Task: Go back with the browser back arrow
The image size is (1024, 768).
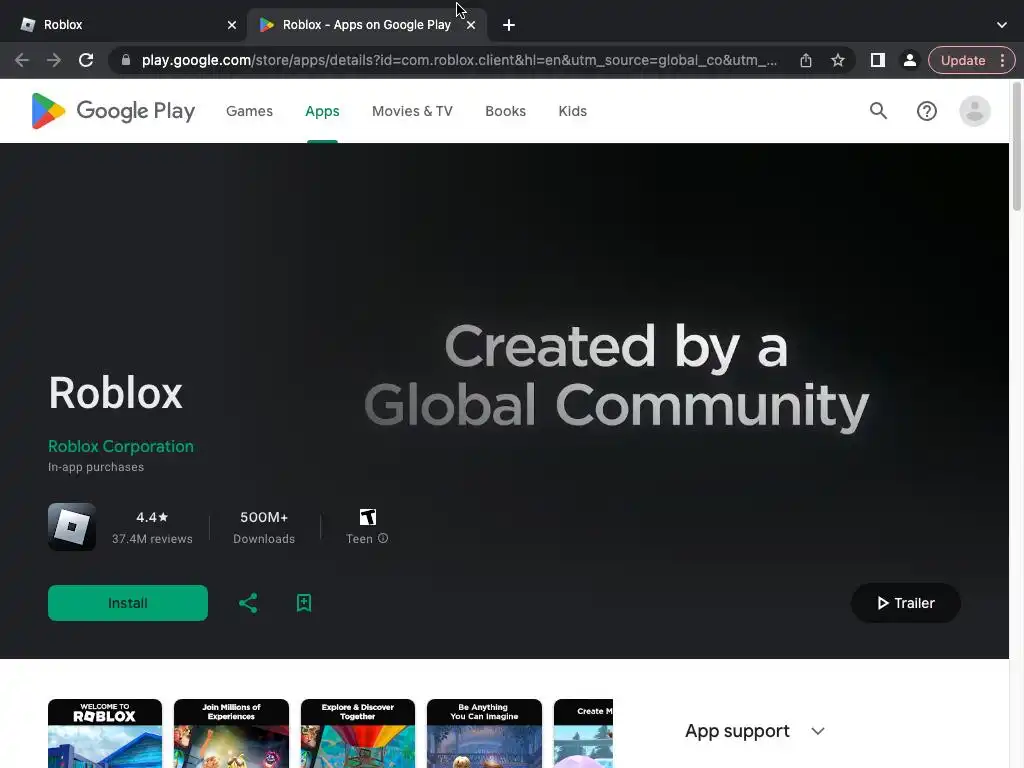Action: click(22, 60)
